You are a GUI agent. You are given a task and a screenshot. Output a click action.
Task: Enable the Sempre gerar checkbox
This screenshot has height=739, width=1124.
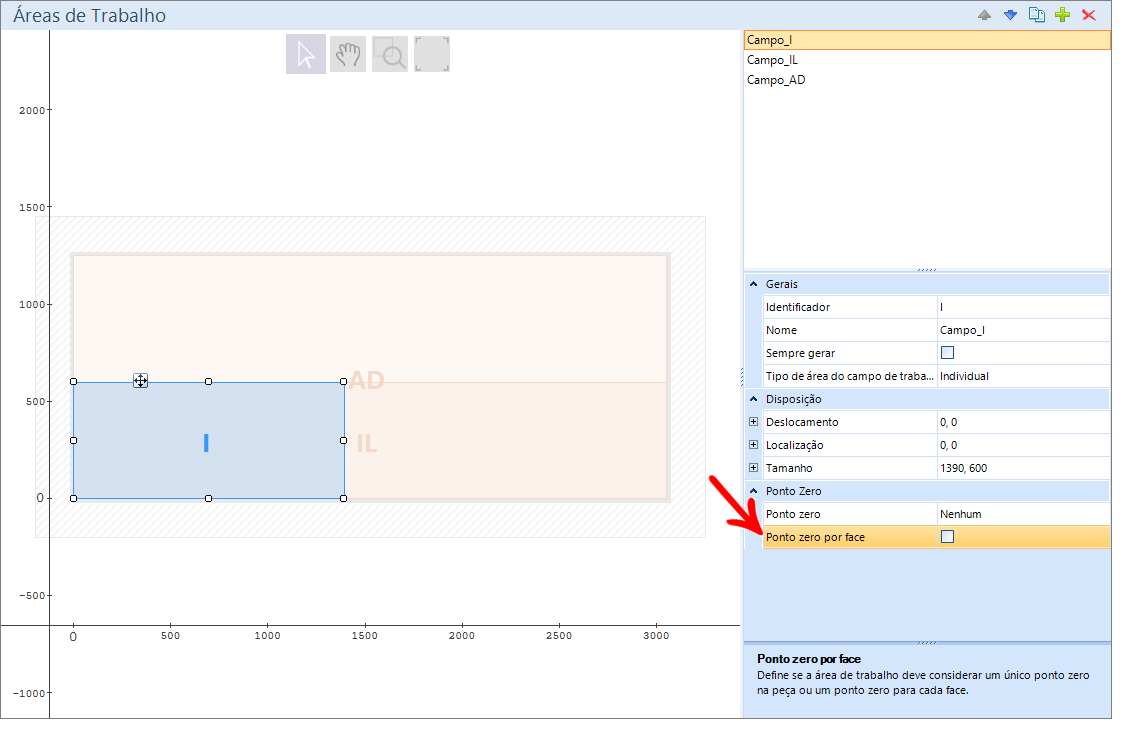[x=947, y=353]
